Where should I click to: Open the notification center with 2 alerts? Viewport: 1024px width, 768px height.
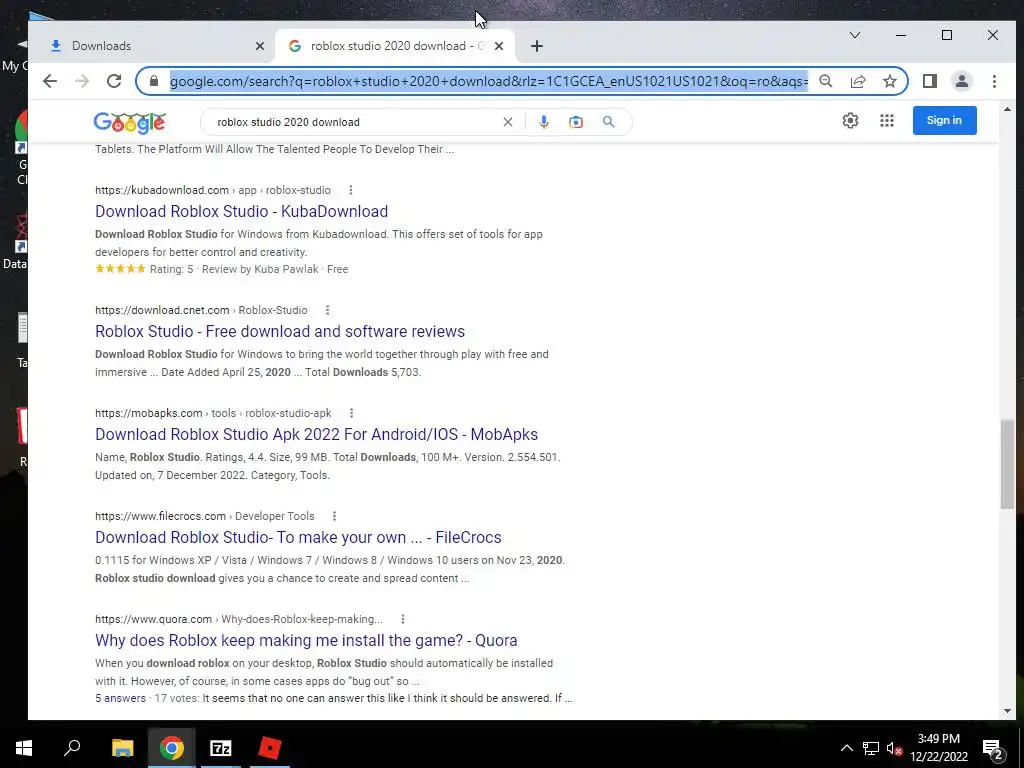(x=993, y=748)
